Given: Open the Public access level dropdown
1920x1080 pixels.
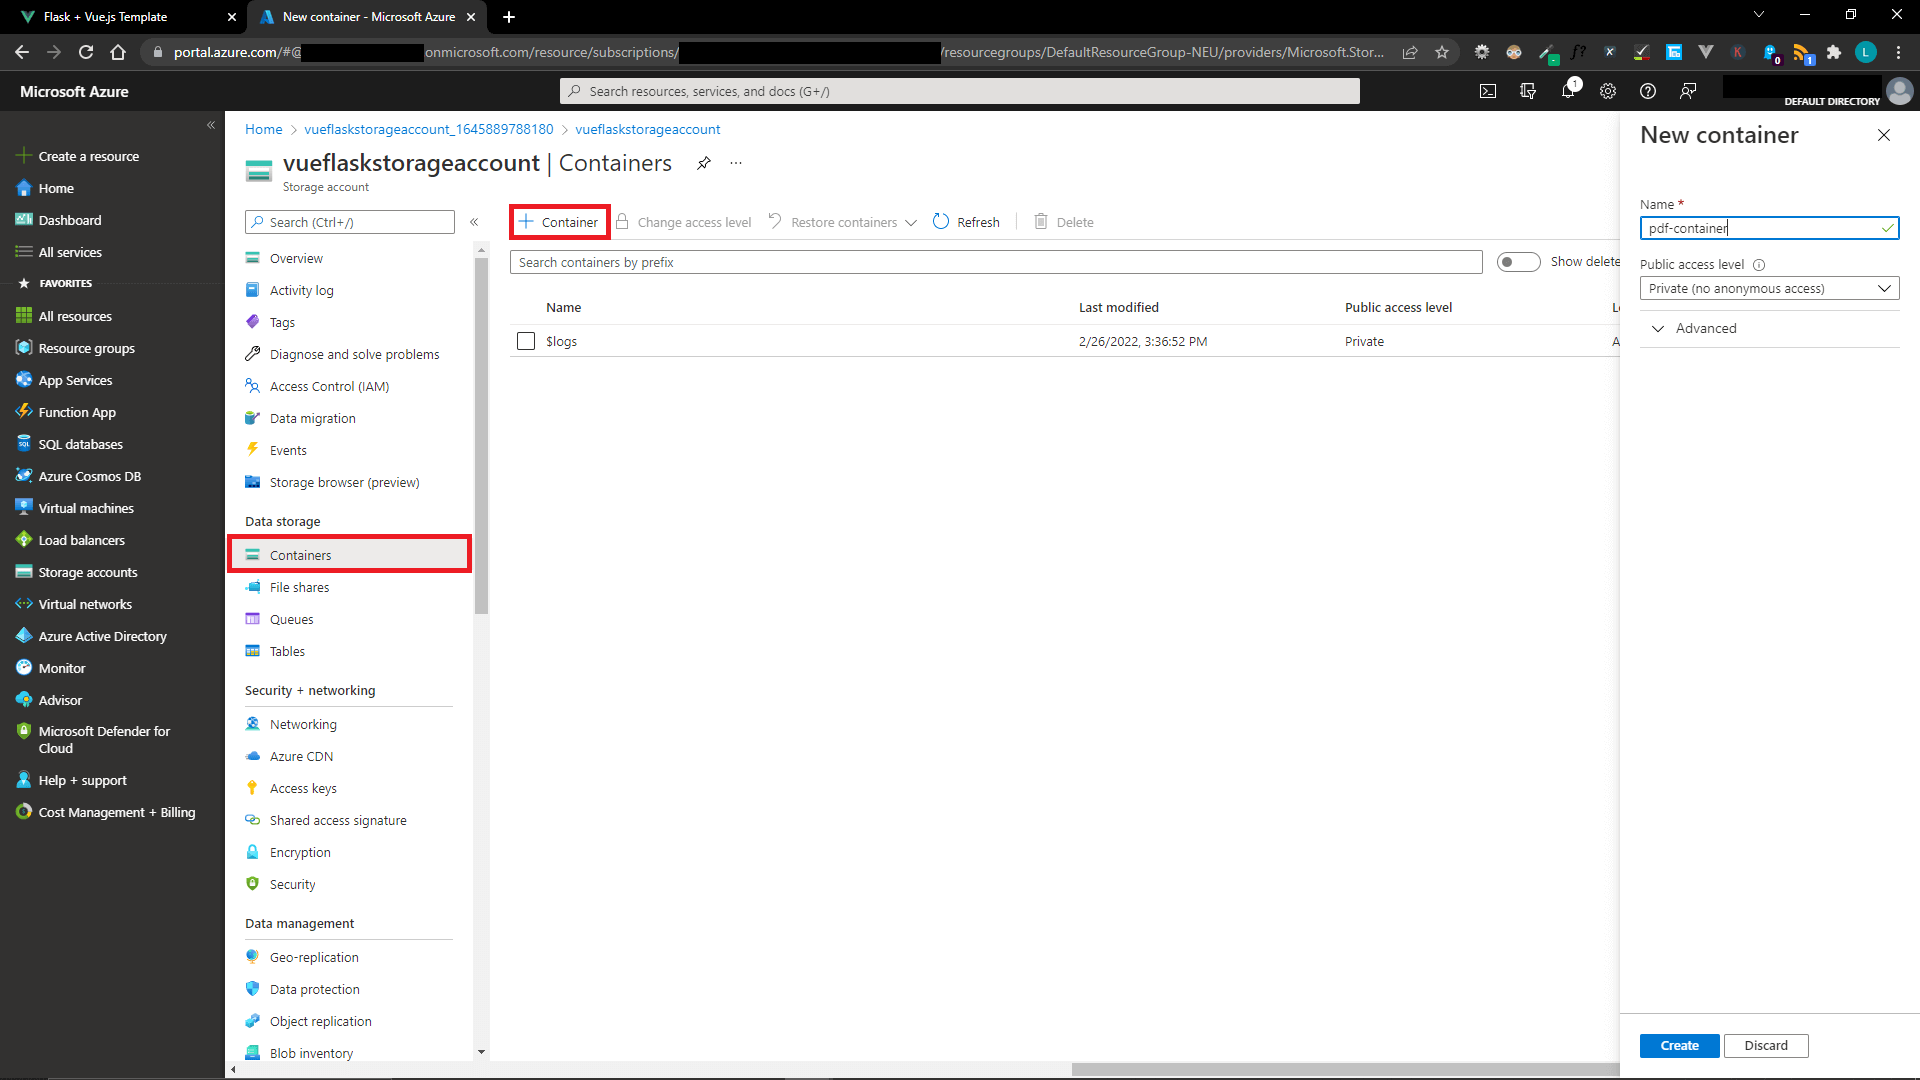Looking at the screenshot, I should 1769,288.
